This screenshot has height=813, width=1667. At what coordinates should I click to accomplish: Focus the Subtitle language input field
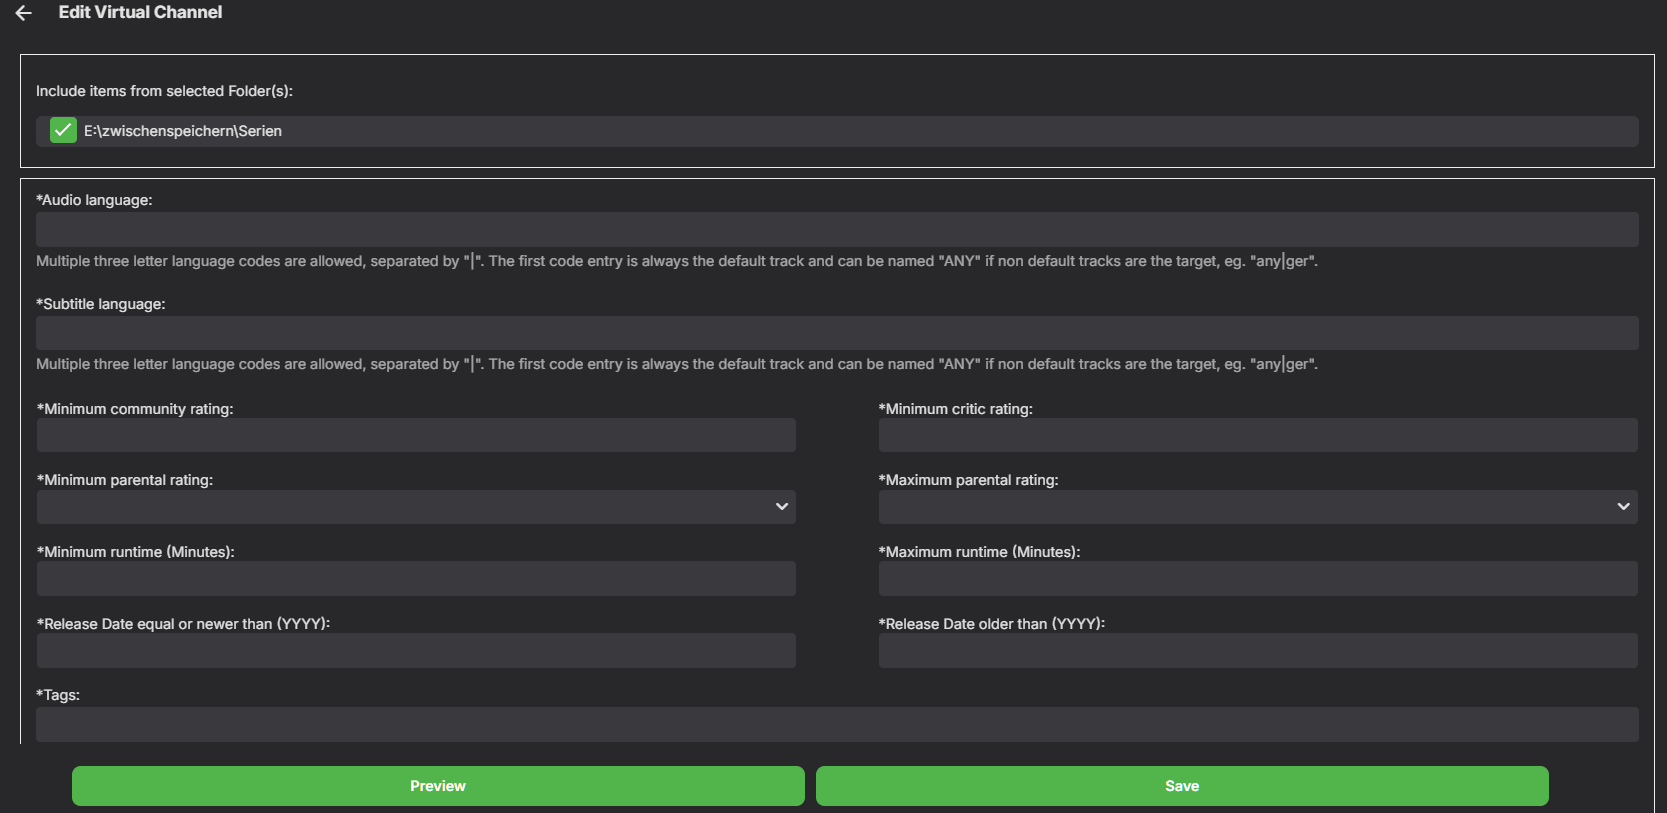[x=837, y=333]
